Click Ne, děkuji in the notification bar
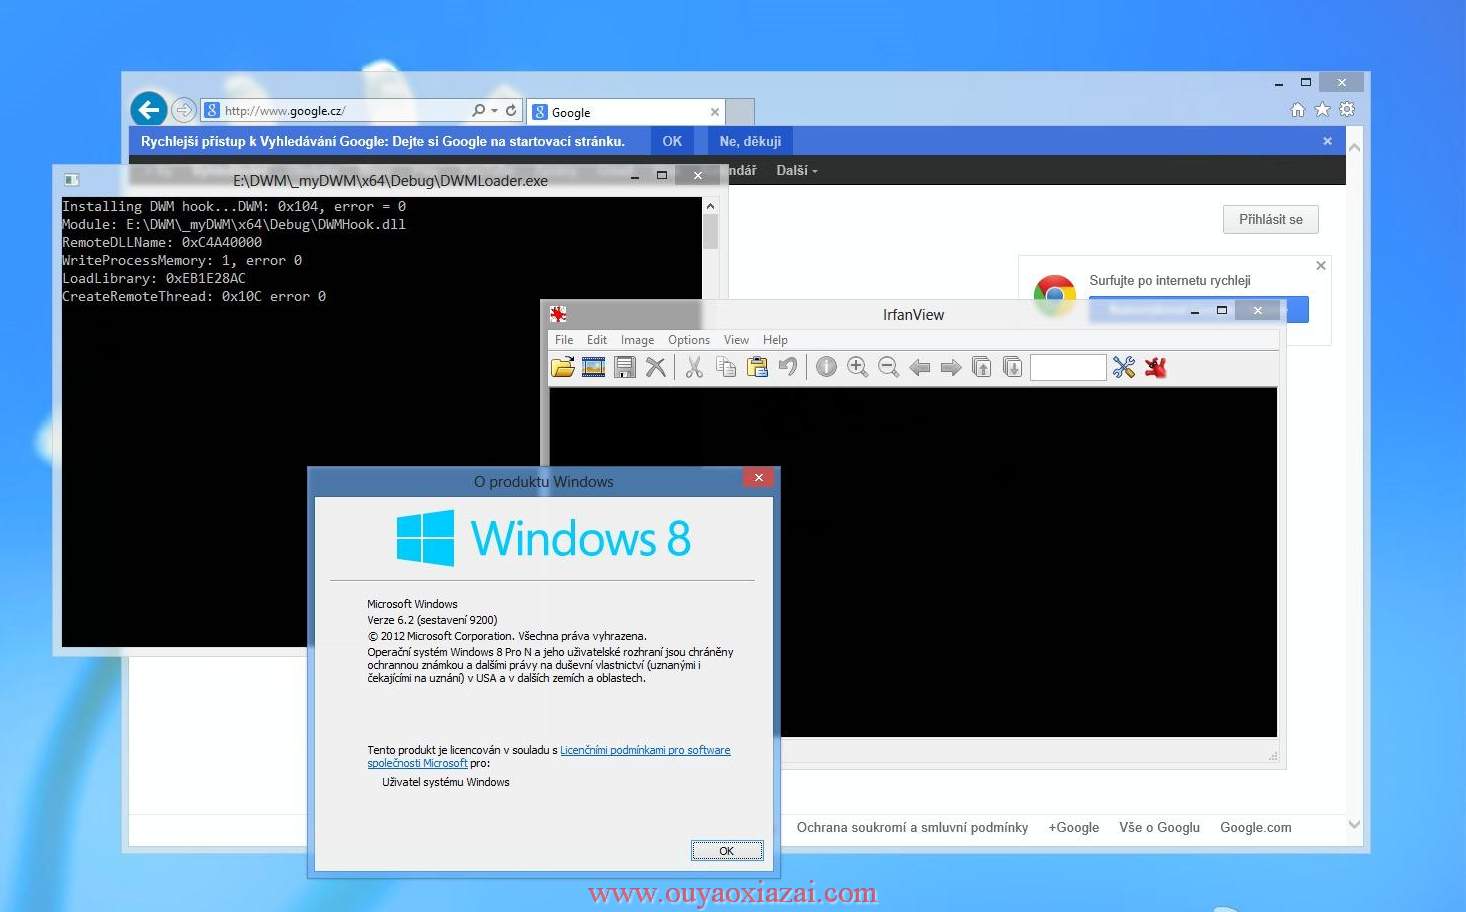This screenshot has height=912, width=1466. click(750, 141)
